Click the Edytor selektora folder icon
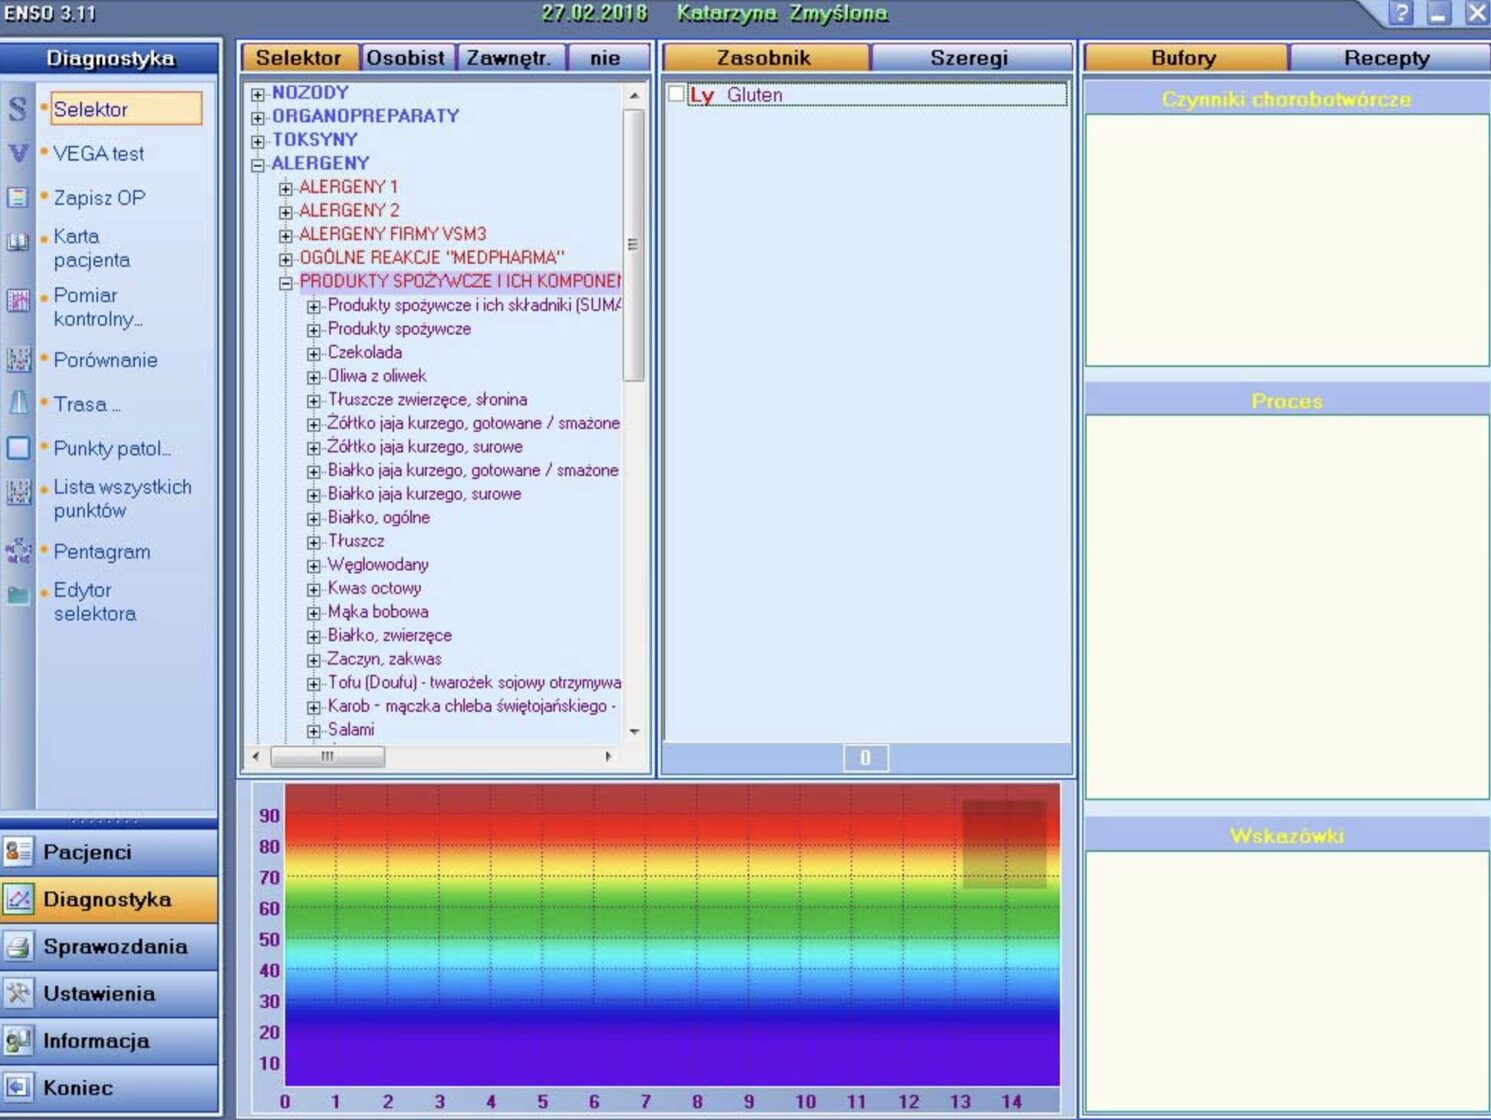Screen dimensions: 1491x1120 coord(17,595)
